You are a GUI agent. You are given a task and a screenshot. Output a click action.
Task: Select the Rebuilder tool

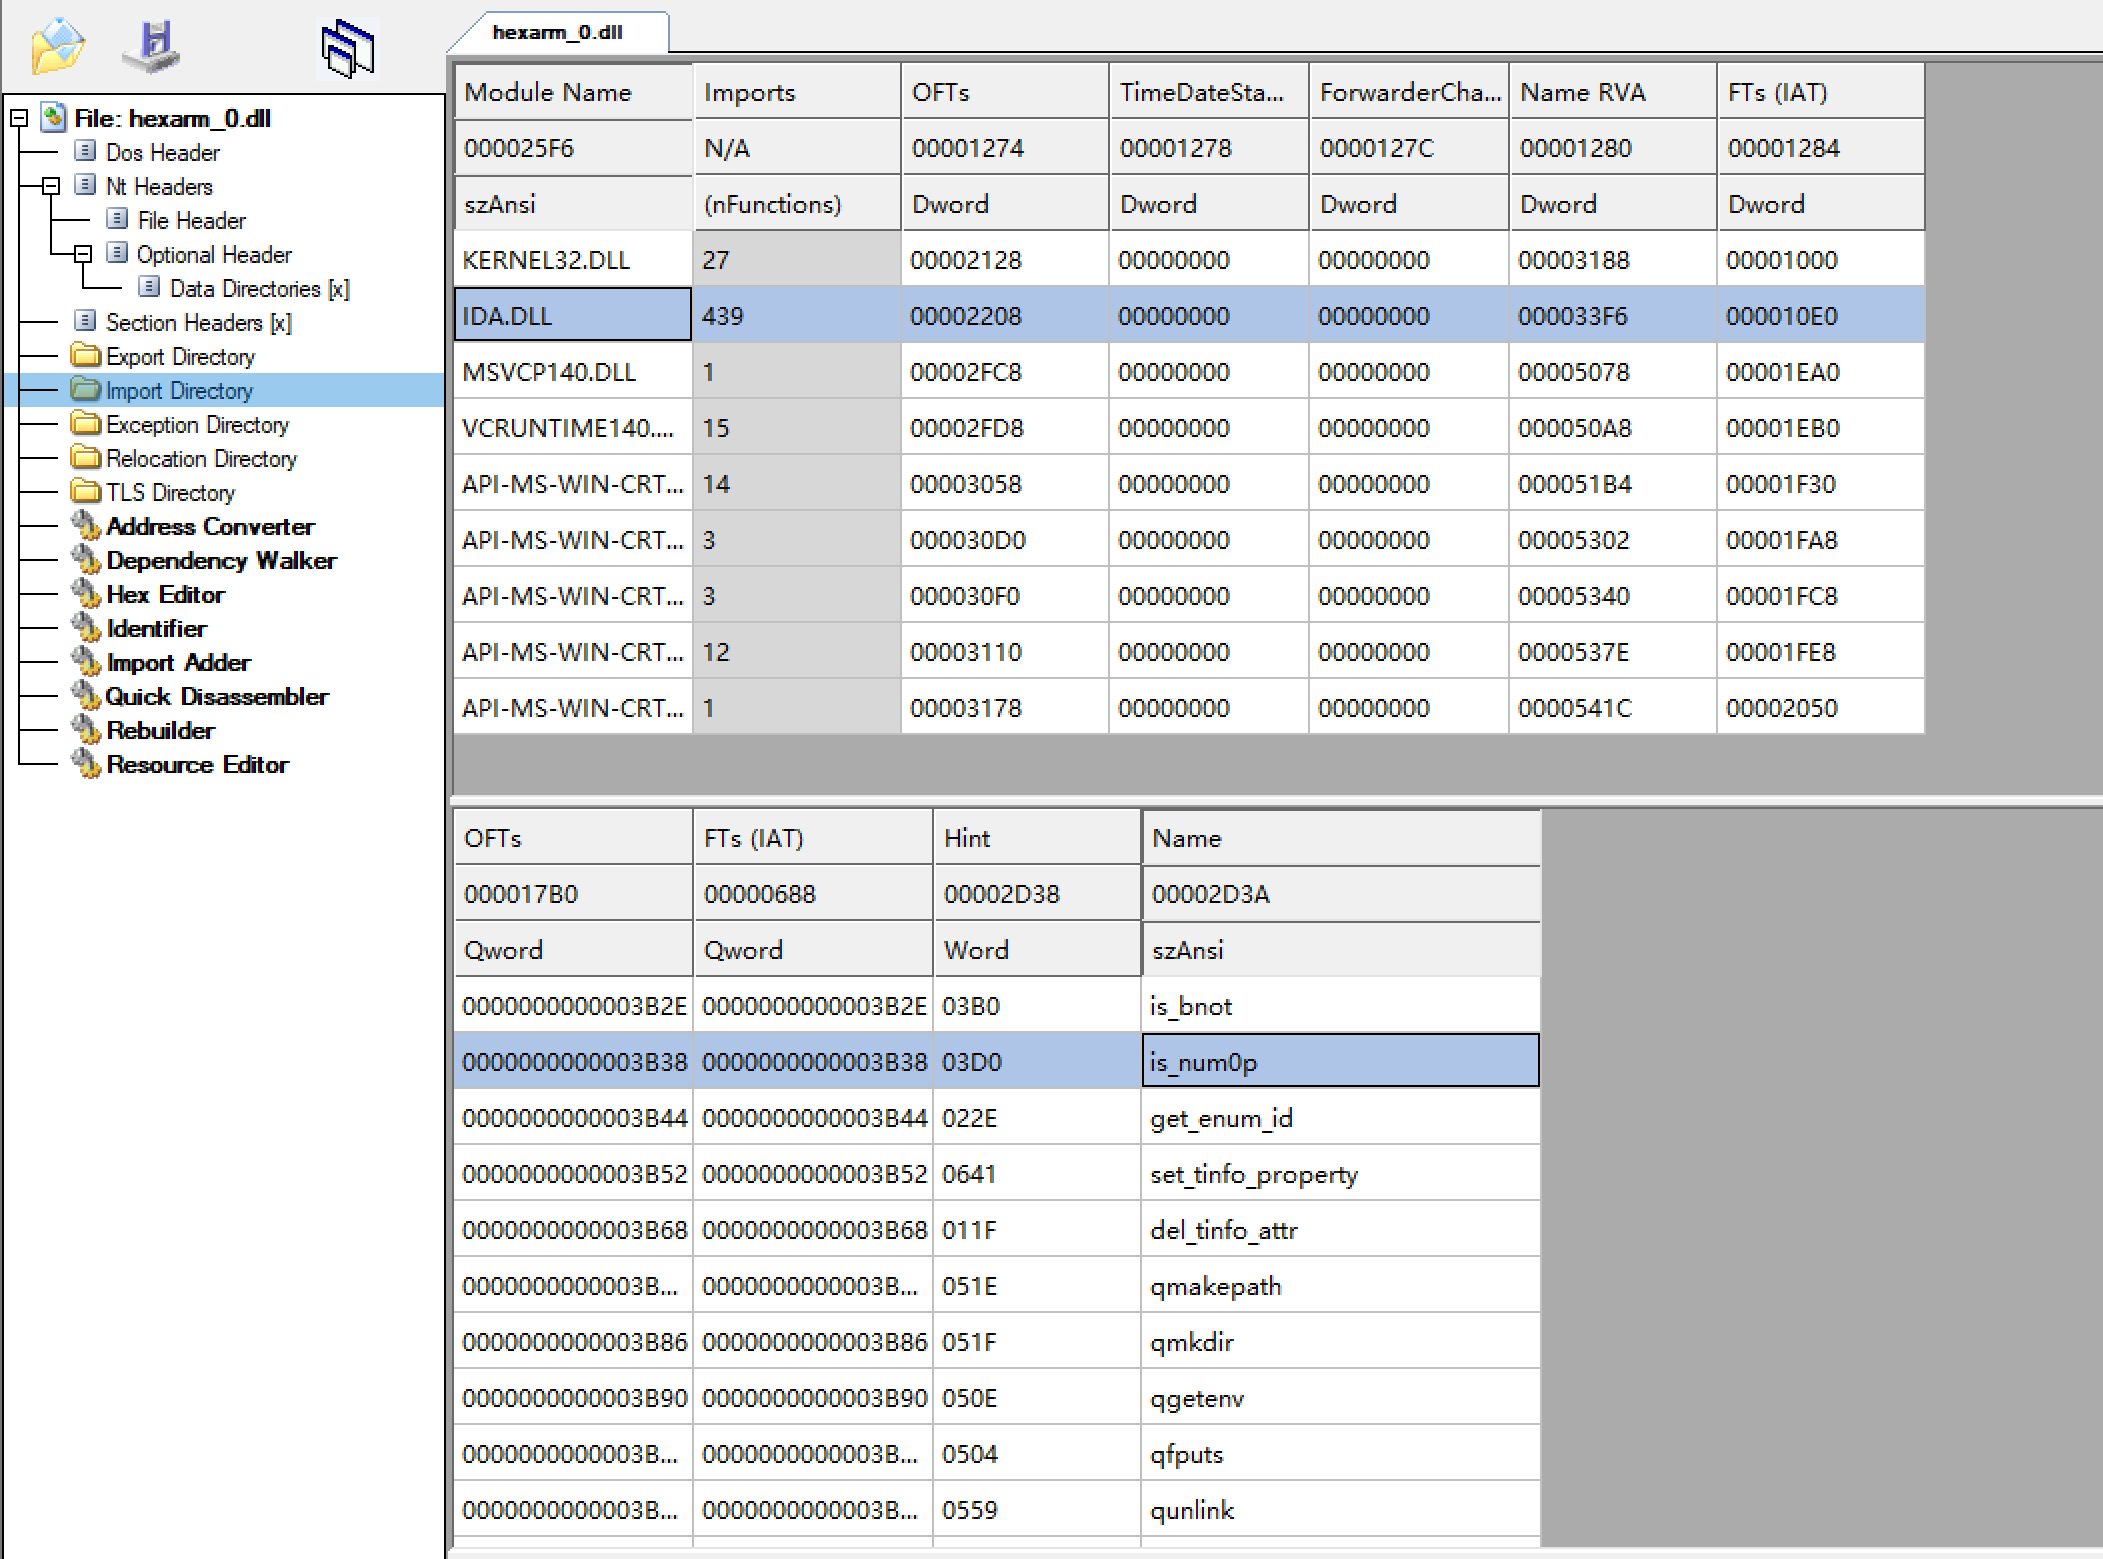(160, 731)
